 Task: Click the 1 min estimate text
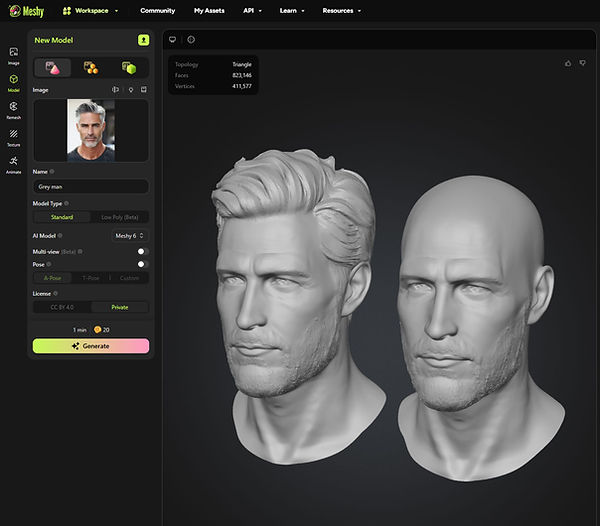coord(80,330)
